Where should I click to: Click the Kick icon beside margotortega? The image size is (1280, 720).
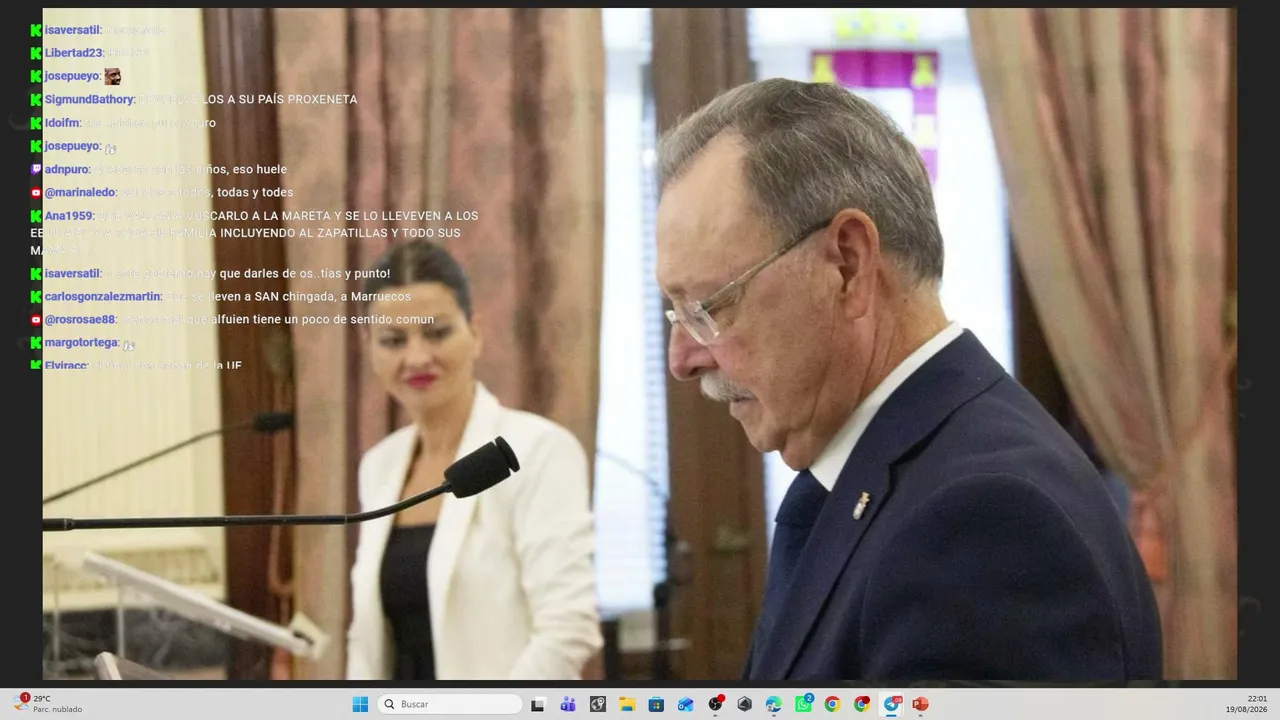point(36,342)
